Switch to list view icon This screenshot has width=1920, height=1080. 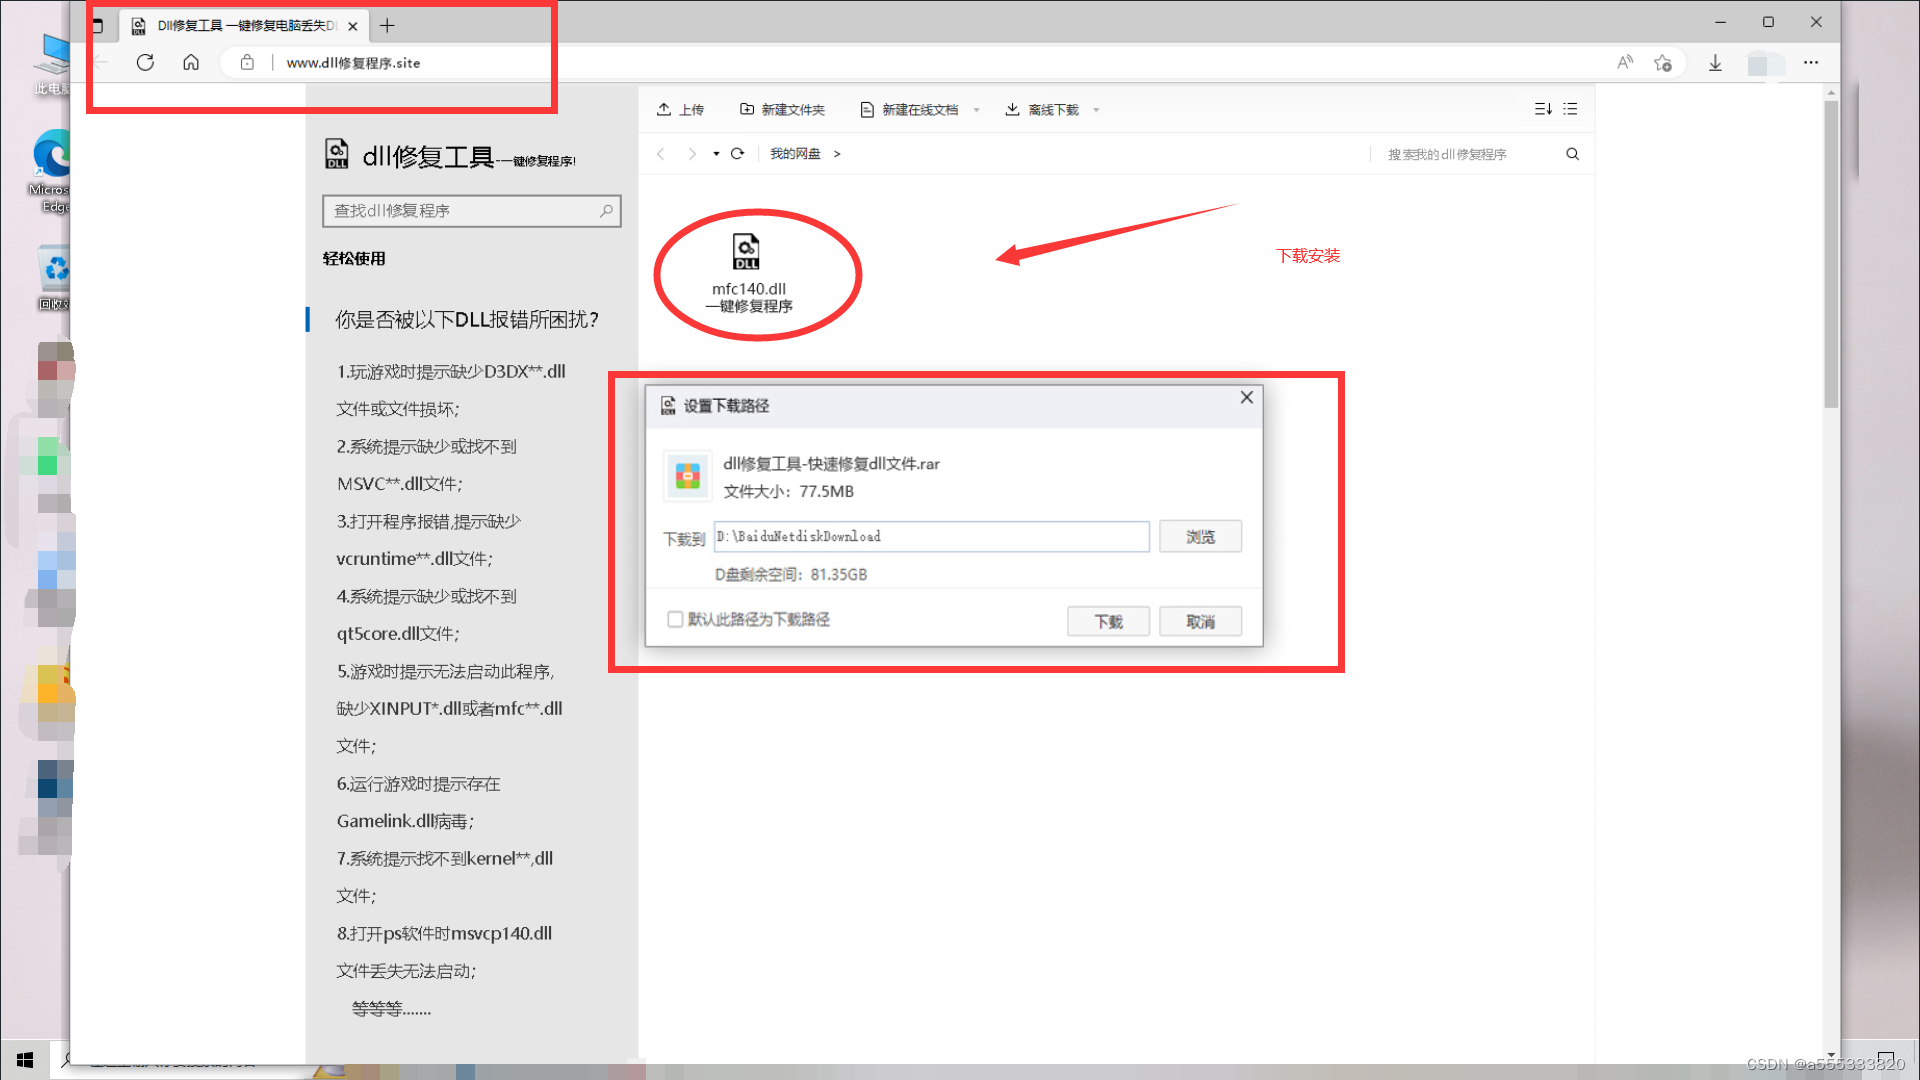click(1571, 109)
